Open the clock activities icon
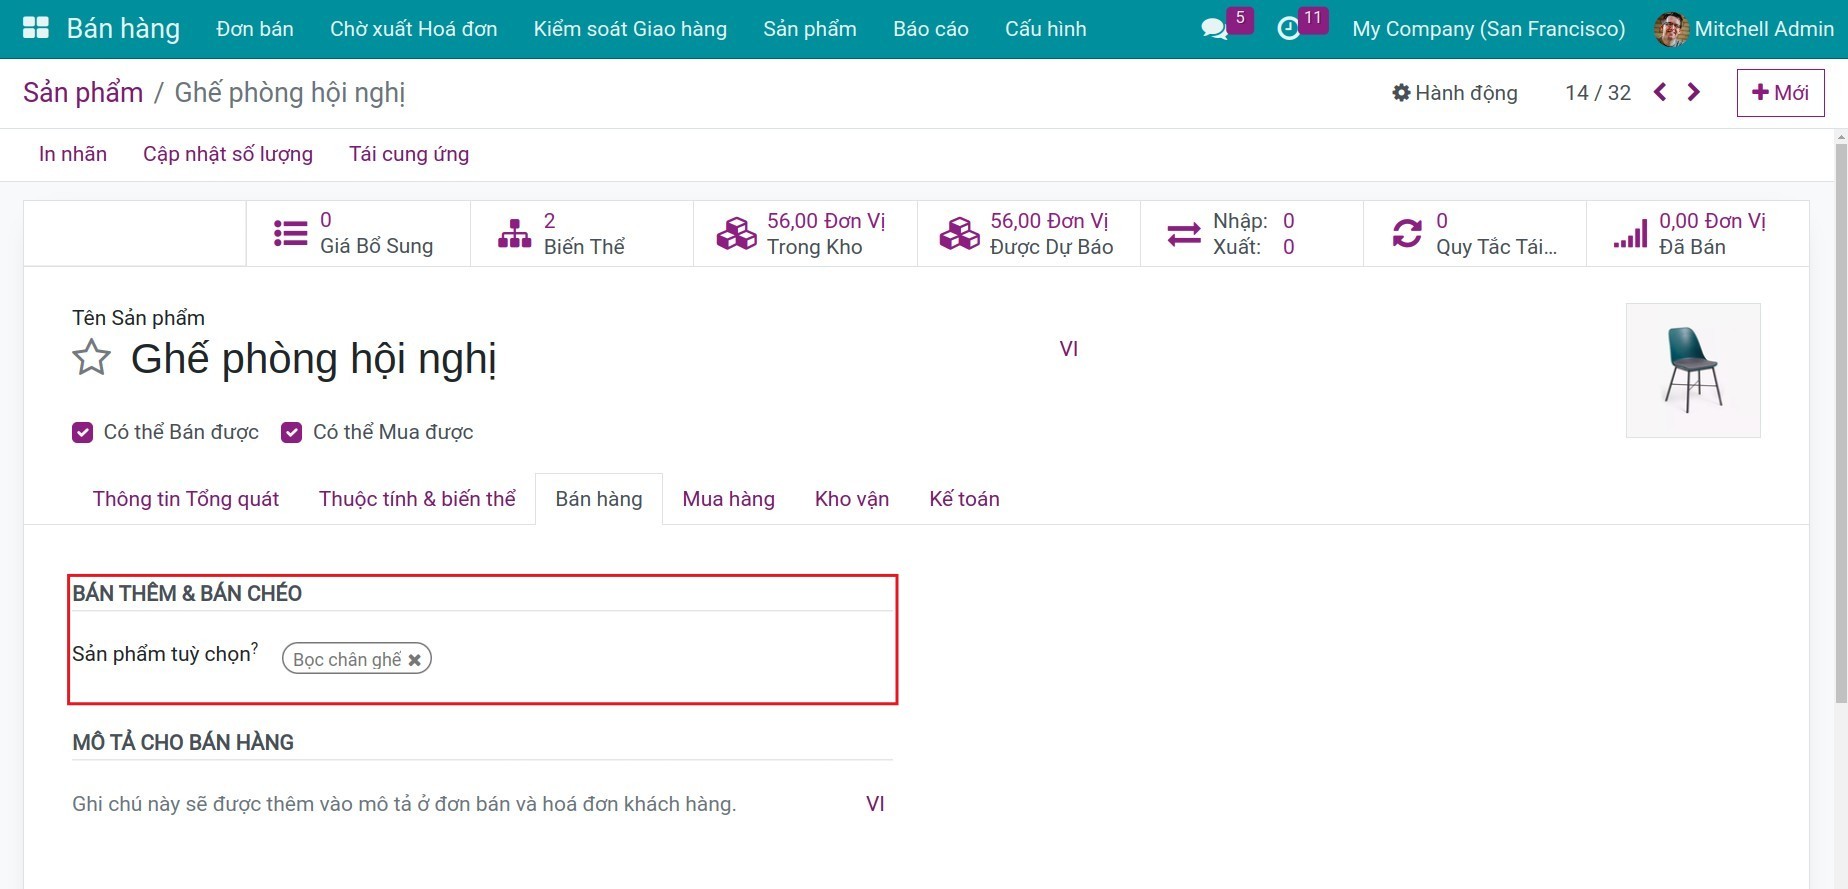 coord(1289,29)
